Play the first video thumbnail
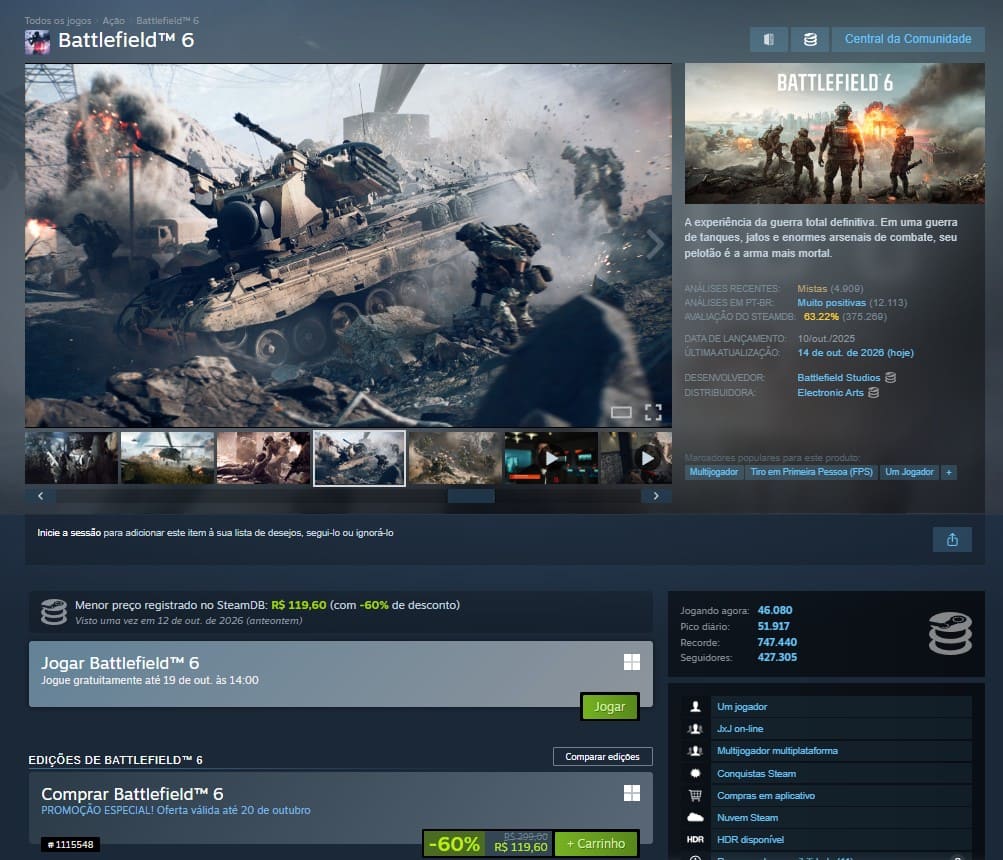This screenshot has width=1003, height=860. 551,458
